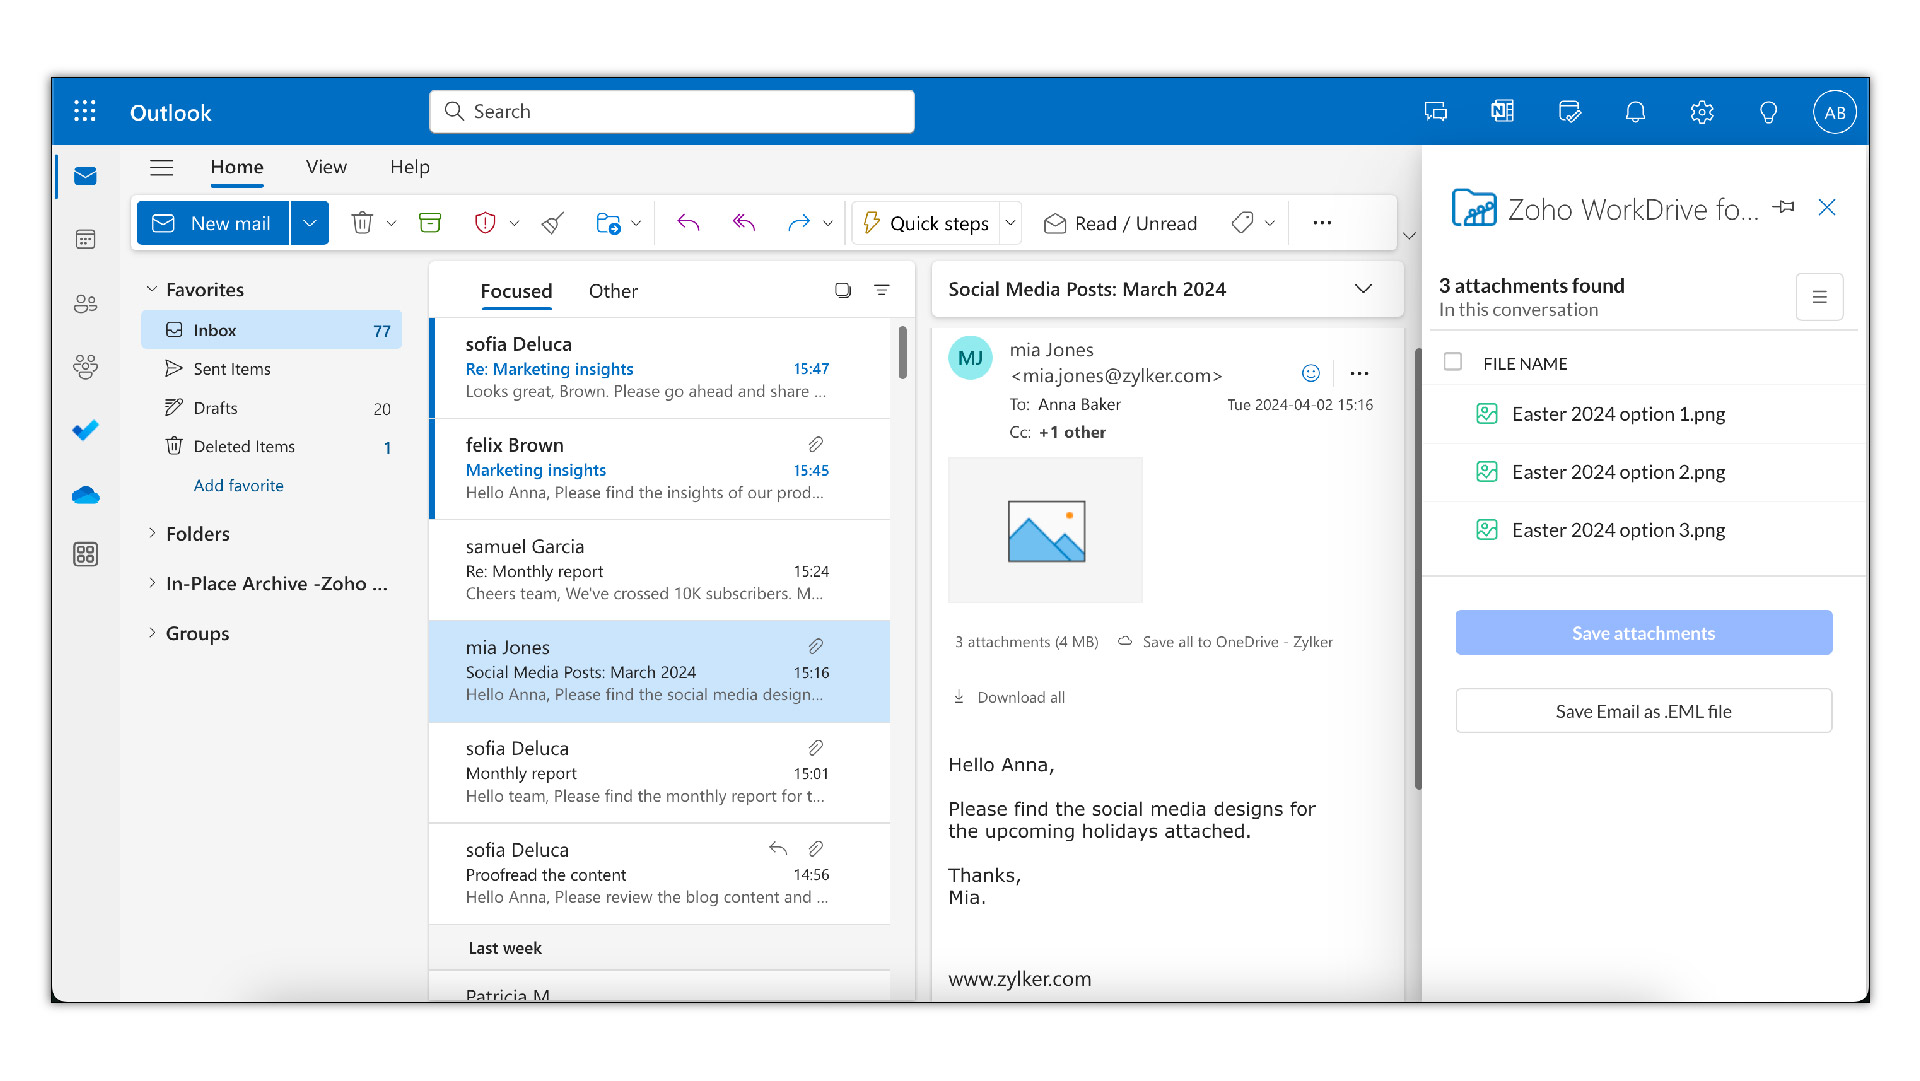Select the Focused inbox tab
This screenshot has height=1081, width=1920.
(x=516, y=291)
